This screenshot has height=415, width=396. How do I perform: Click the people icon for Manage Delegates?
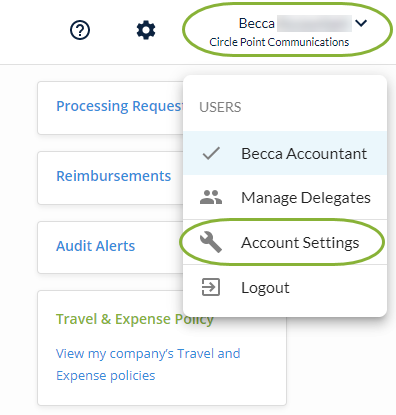point(211,197)
